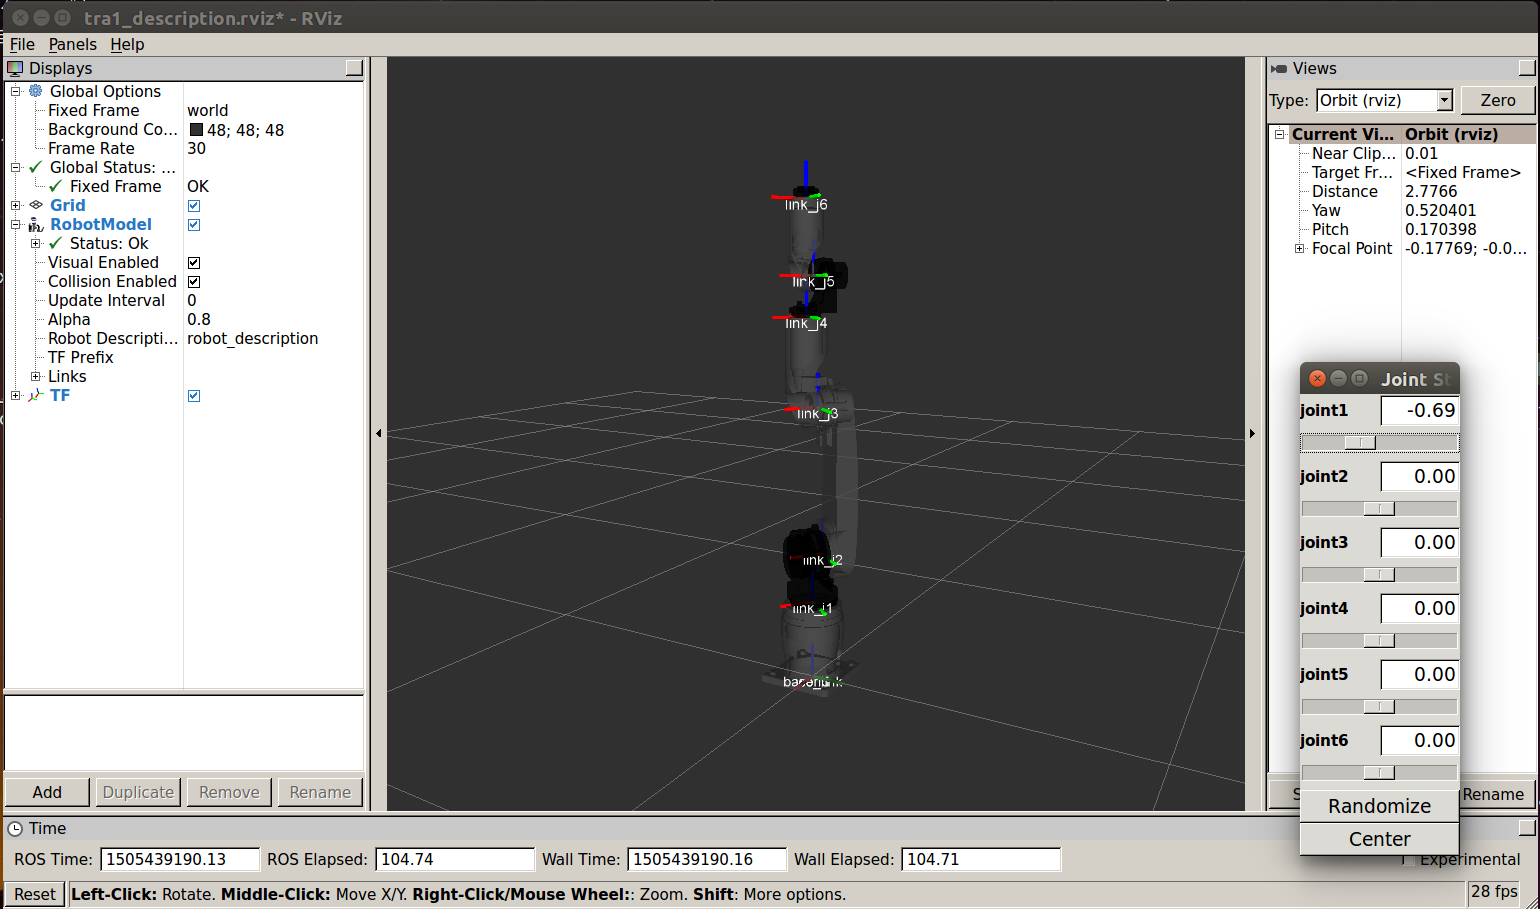The height and width of the screenshot is (909, 1540).
Task: Expand the Focal Point property
Action: click(x=1299, y=249)
